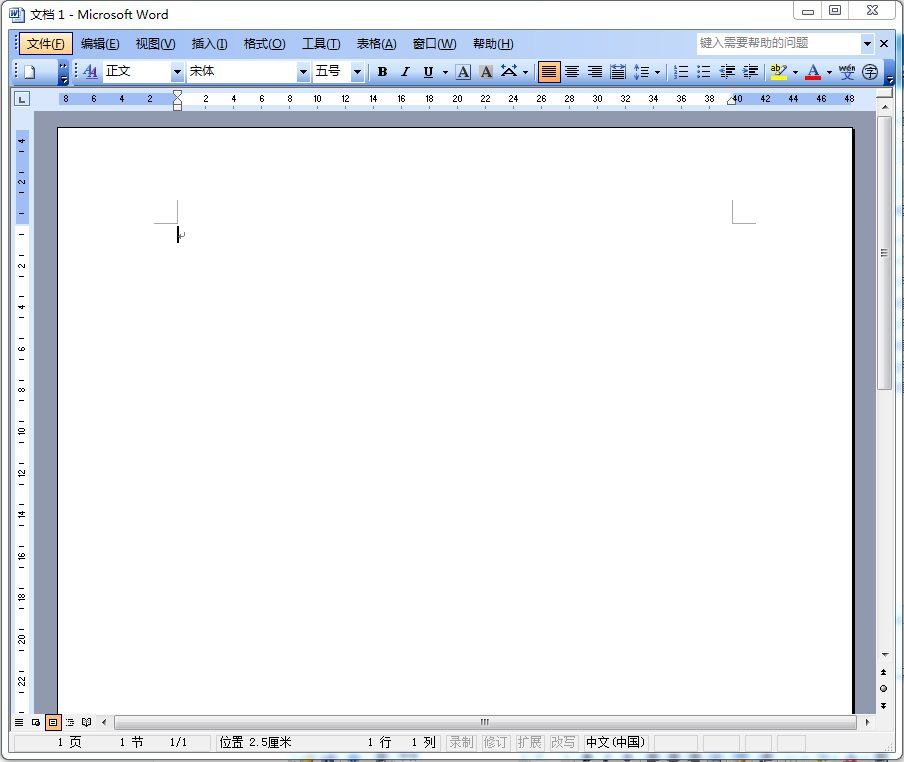Open the highlight color dropdown arrow
This screenshot has width=904, height=762.
coord(796,72)
